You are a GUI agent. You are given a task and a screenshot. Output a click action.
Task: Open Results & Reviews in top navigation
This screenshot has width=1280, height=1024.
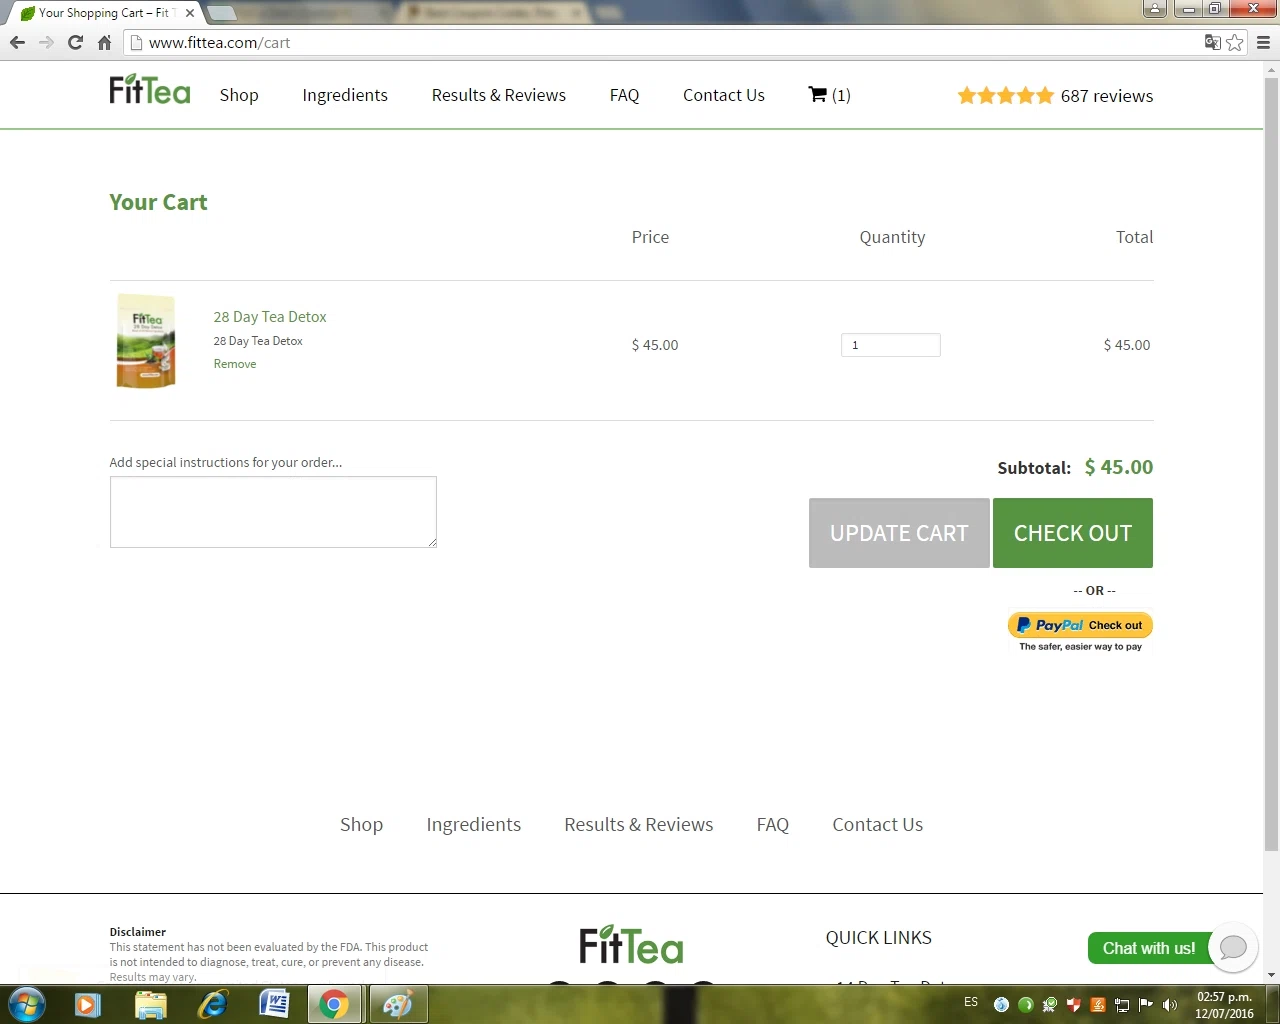[499, 95]
